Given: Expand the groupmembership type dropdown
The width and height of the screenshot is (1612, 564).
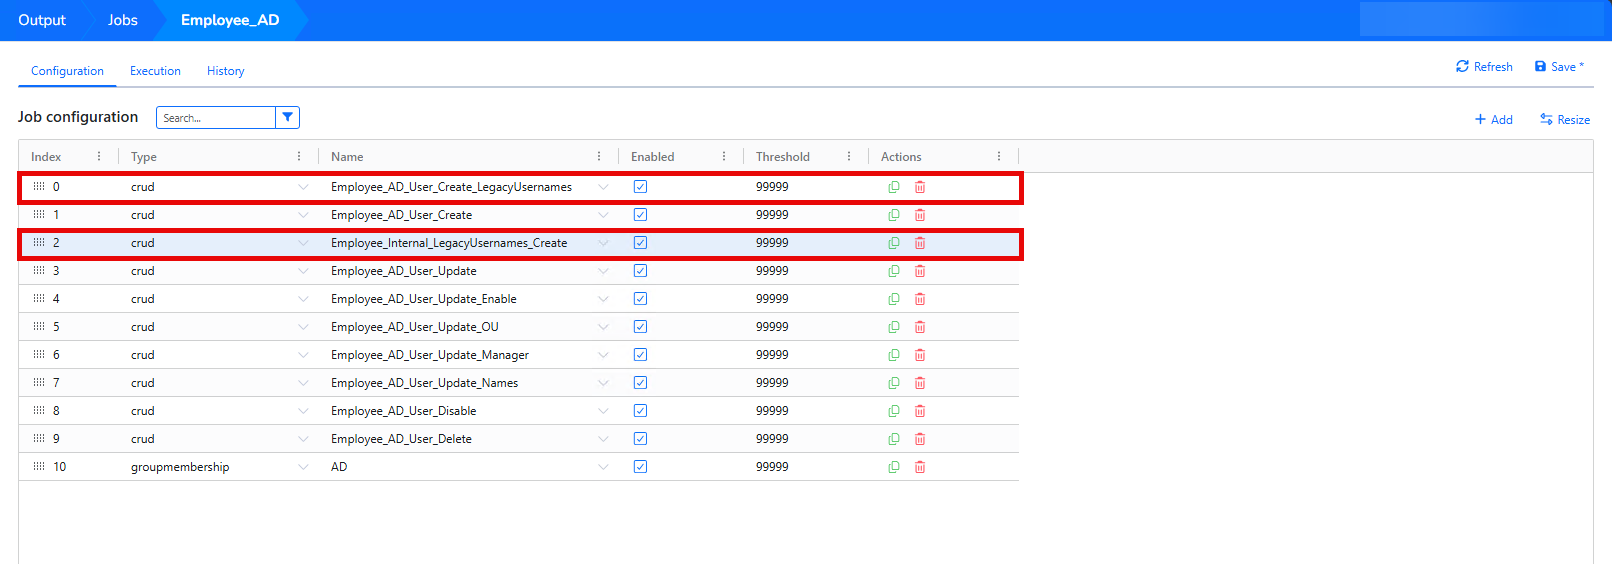Looking at the screenshot, I should [x=303, y=467].
